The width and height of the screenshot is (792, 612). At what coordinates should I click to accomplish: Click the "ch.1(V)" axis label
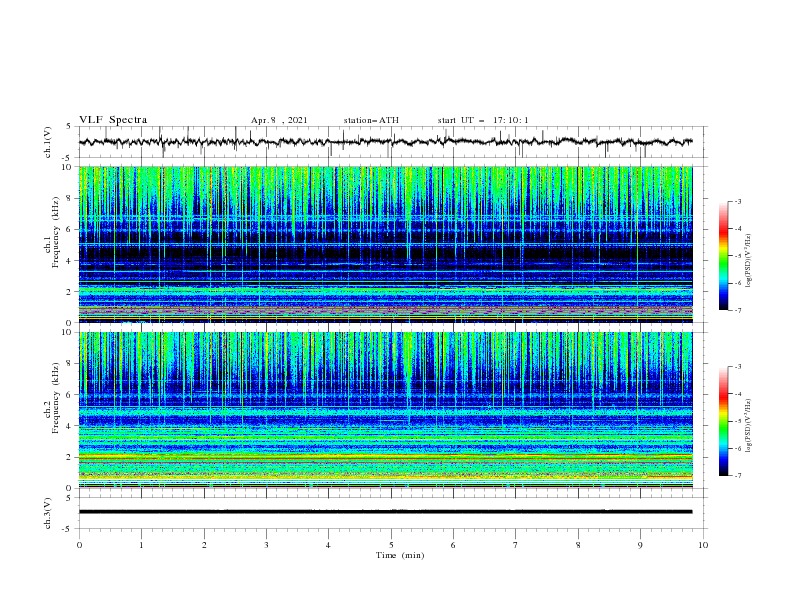tap(48, 142)
